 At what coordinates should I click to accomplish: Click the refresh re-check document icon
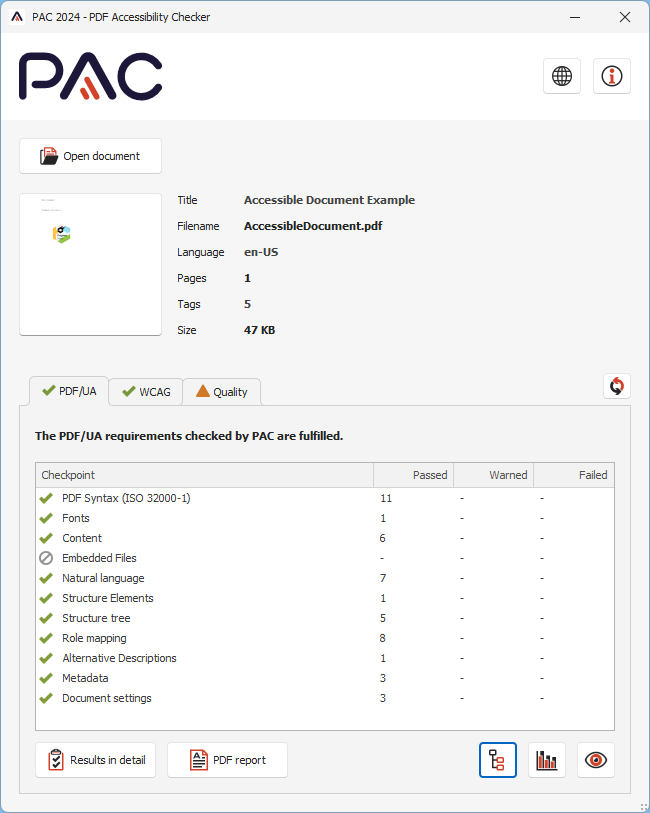[617, 386]
